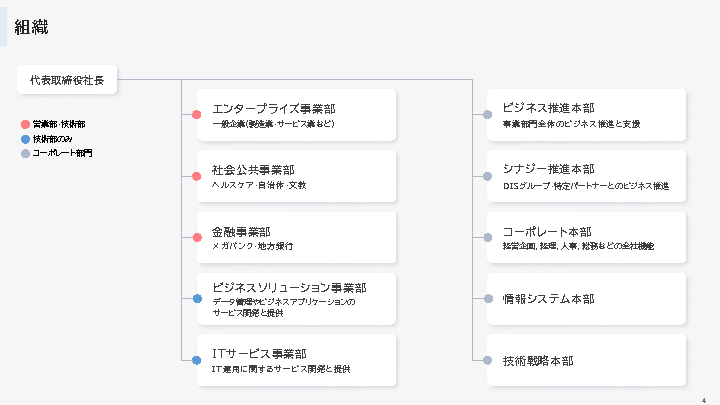Select the 情報システム本部 card
The width and height of the screenshot is (720, 405).
(x=586, y=298)
